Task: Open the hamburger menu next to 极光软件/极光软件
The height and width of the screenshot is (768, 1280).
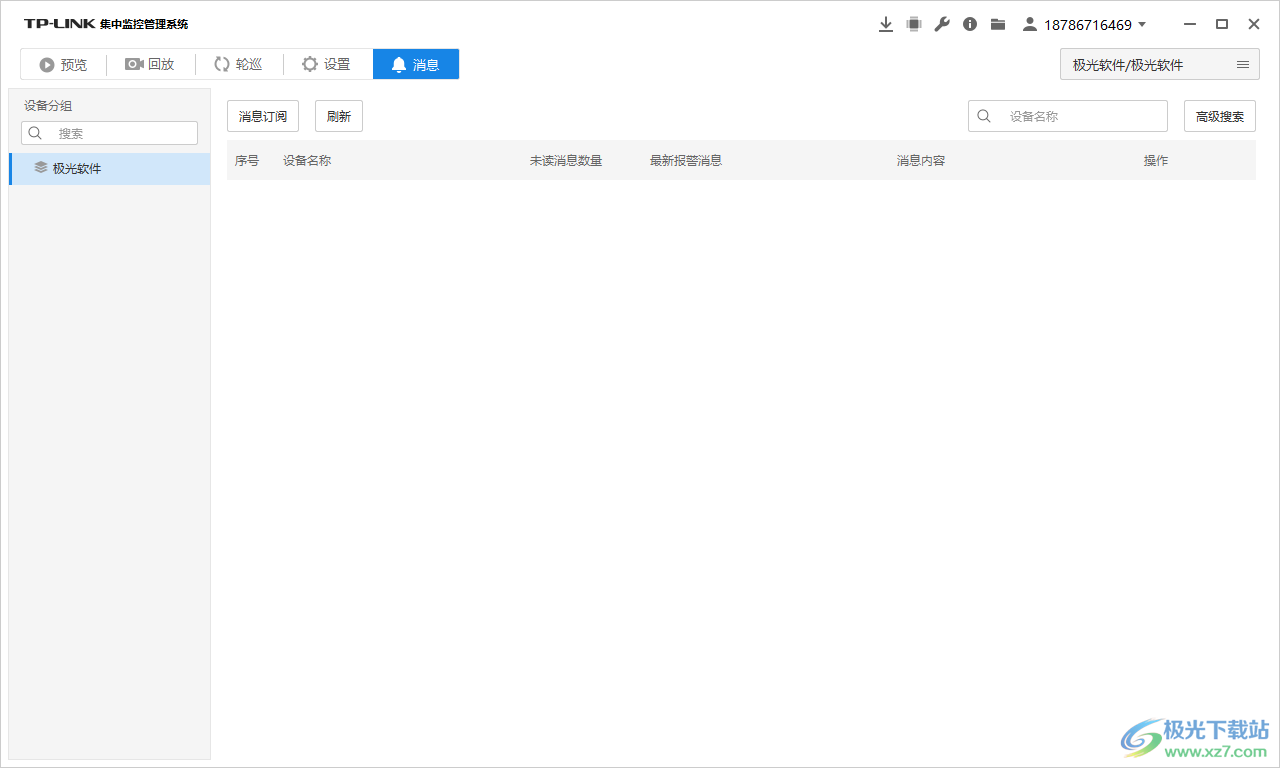Action: click(1243, 63)
